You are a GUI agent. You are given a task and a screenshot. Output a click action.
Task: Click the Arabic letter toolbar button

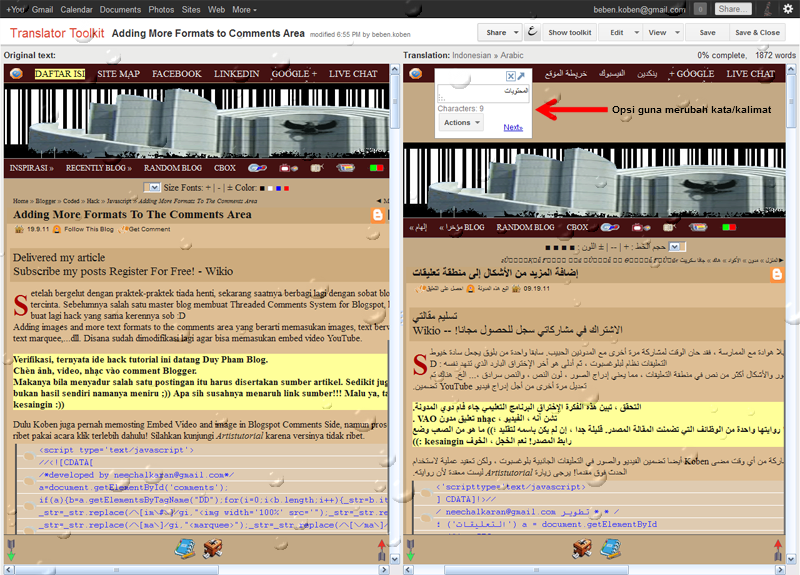point(532,32)
